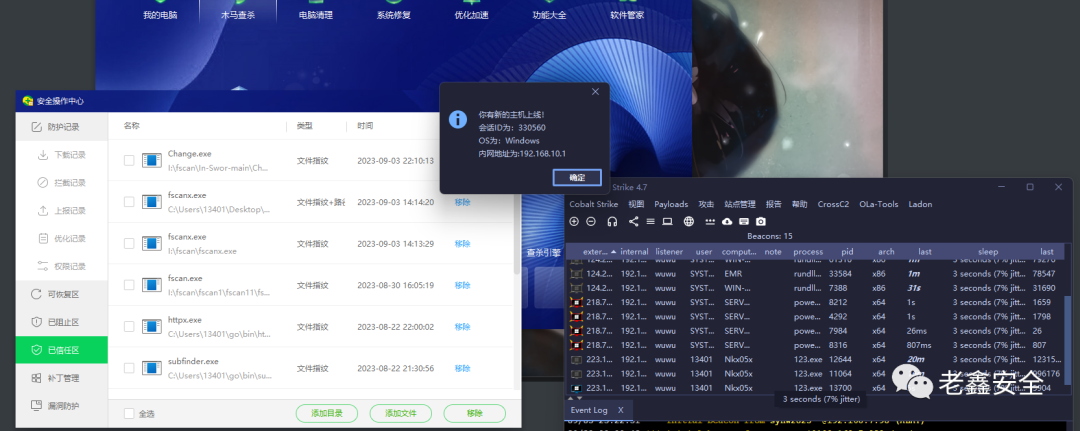
Task: Select the 防护记录 sidebar section
Action: tap(62, 127)
